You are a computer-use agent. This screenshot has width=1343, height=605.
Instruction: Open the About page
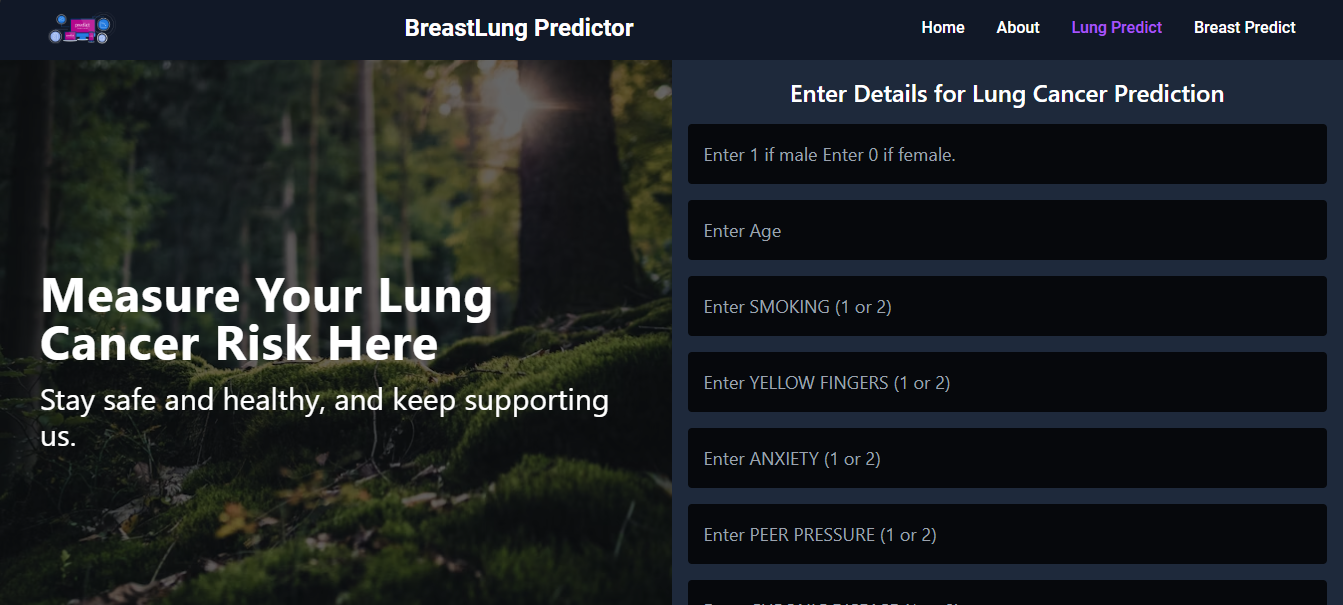(1017, 28)
